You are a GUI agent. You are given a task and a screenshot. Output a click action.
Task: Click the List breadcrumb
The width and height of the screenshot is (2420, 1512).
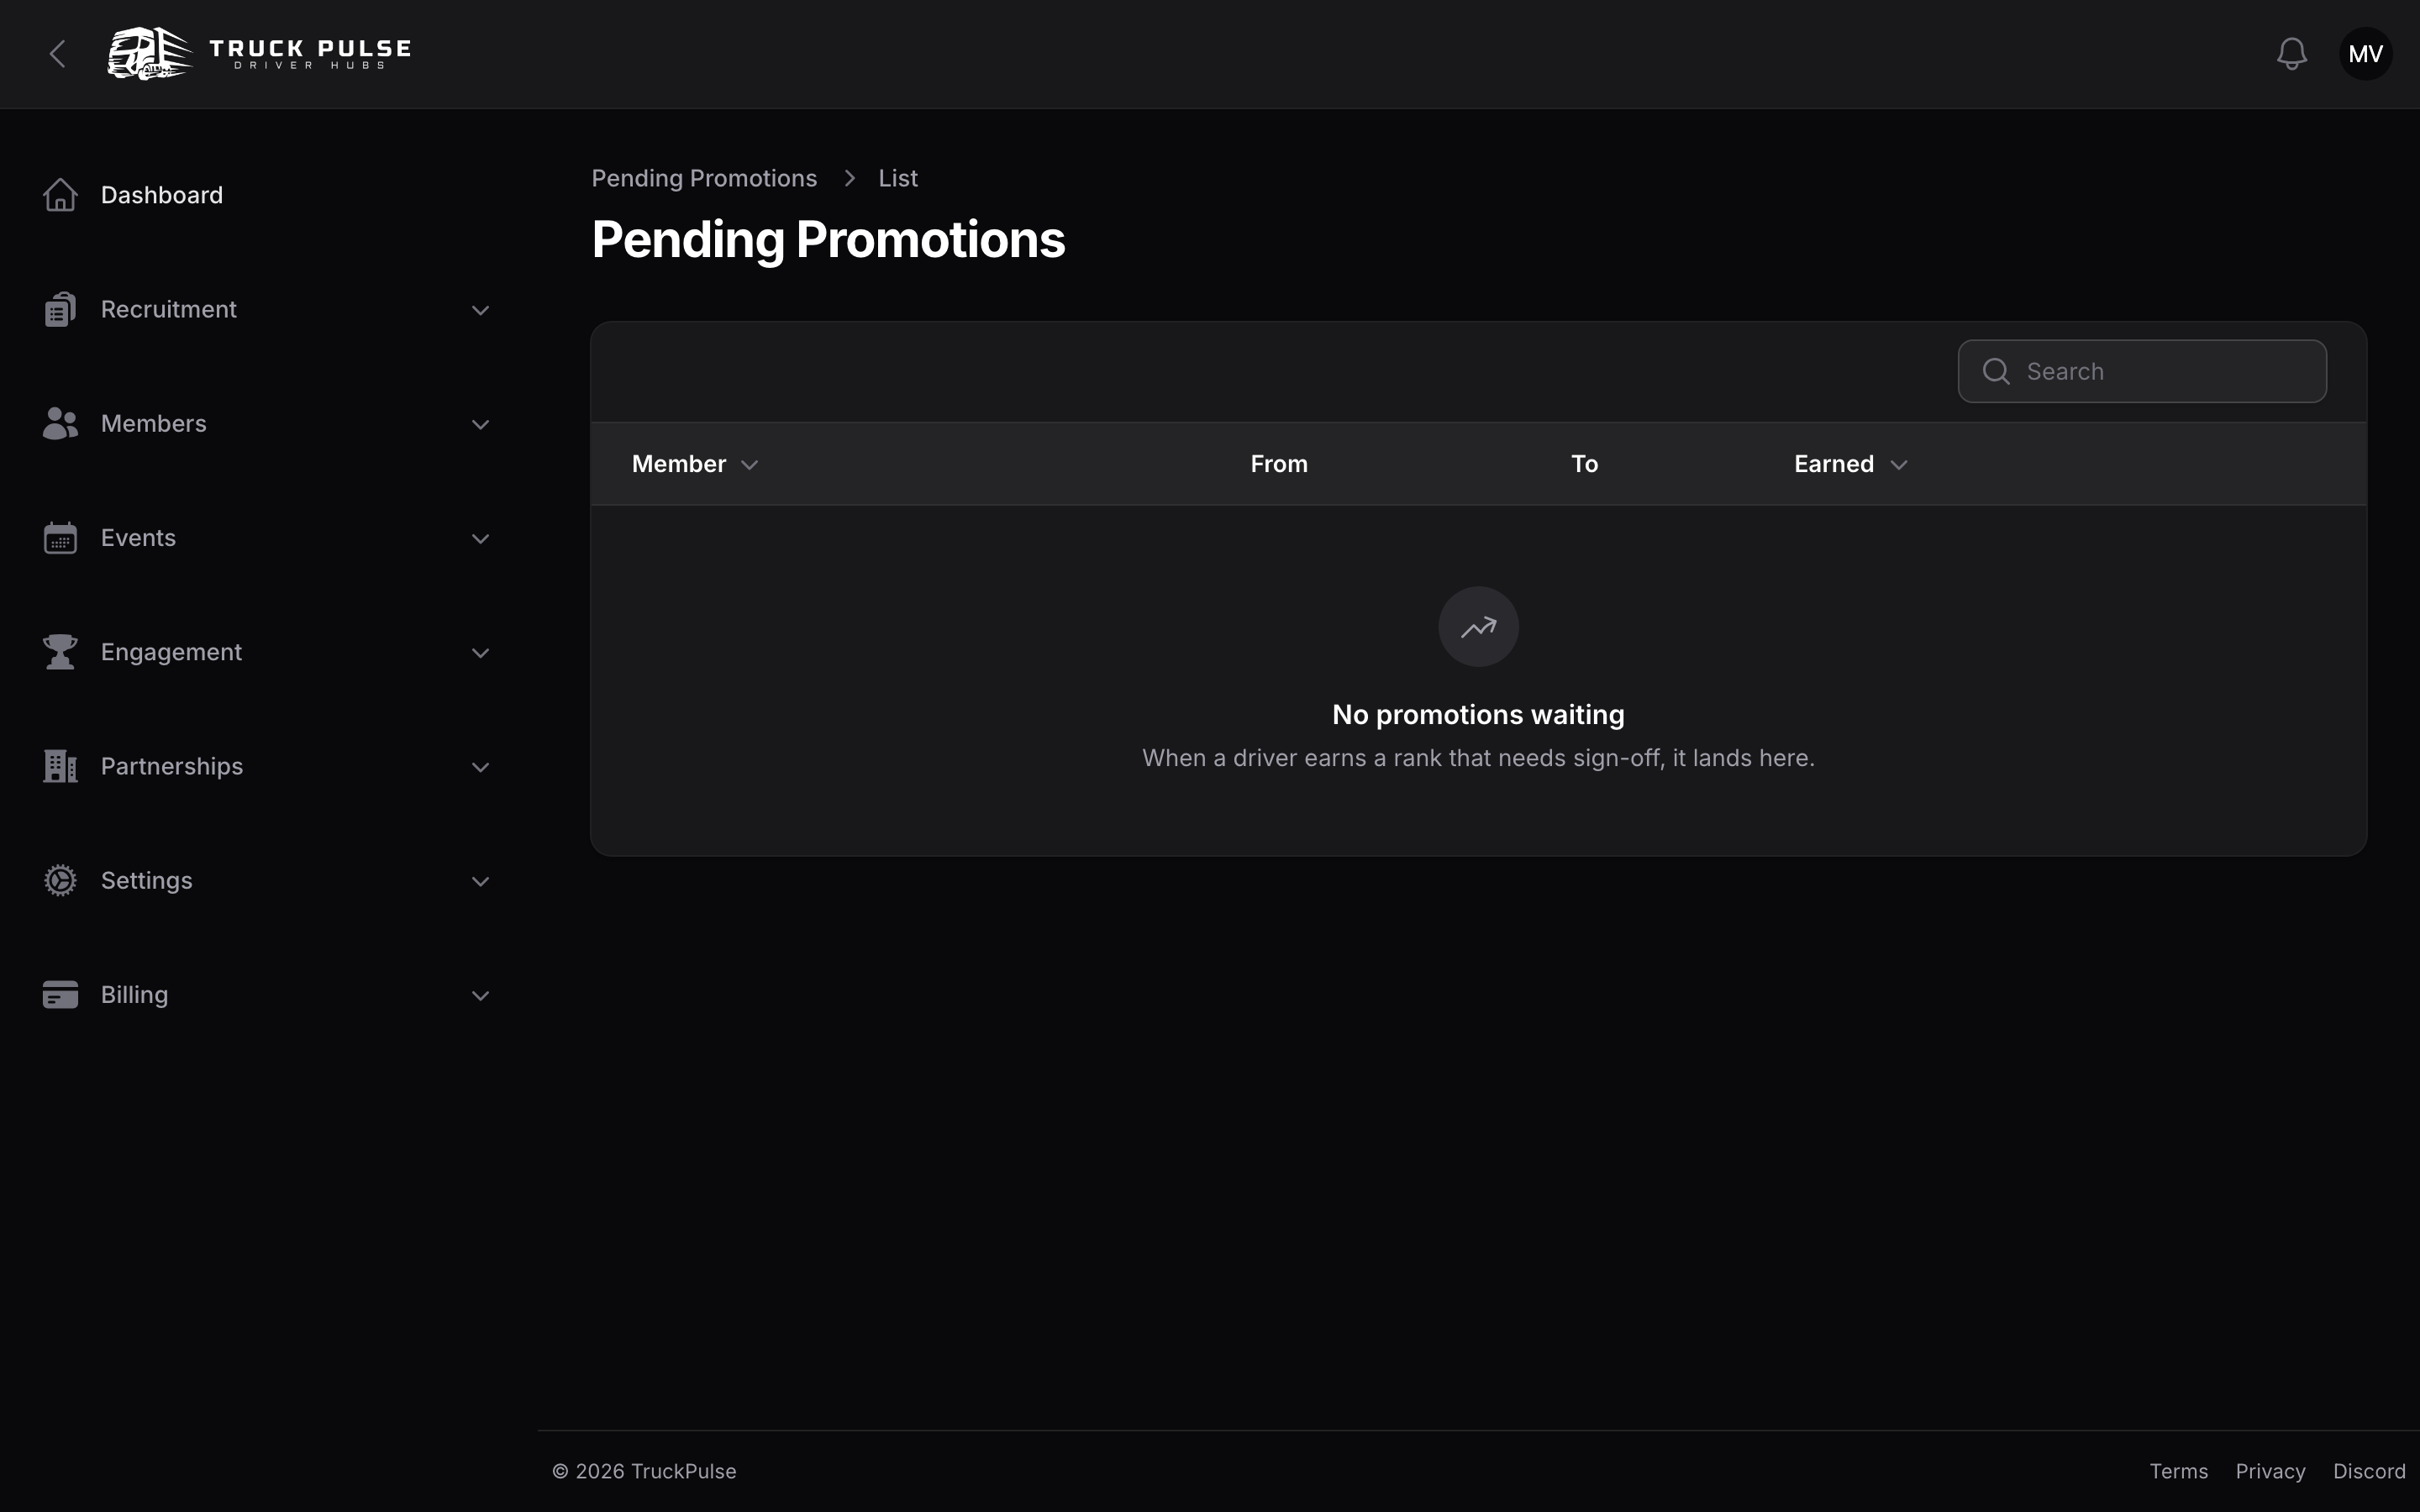coord(898,178)
